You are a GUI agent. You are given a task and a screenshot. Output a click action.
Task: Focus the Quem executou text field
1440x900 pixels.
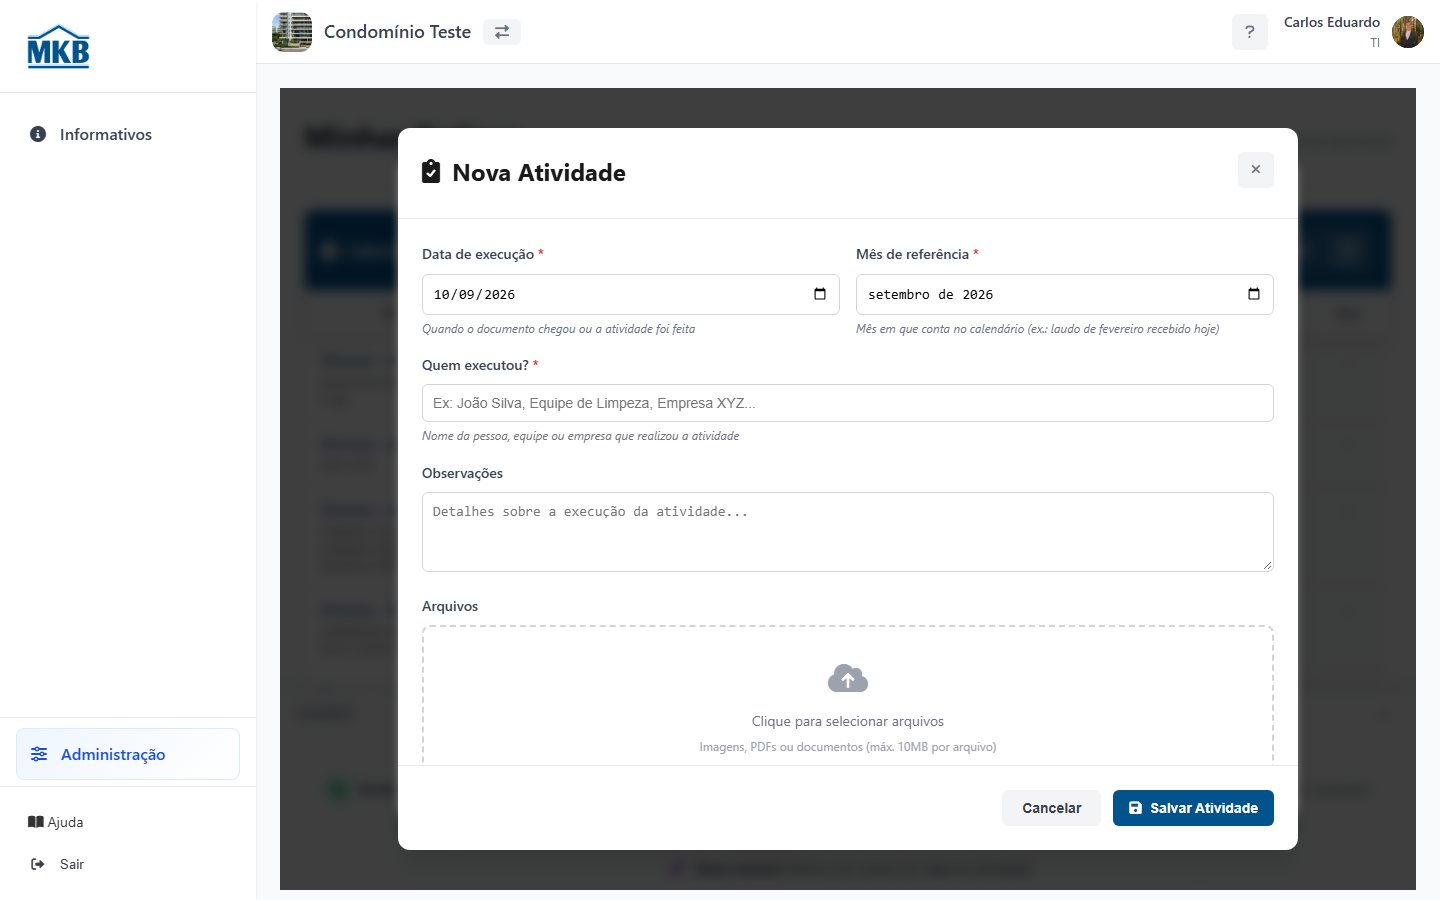[848, 403]
